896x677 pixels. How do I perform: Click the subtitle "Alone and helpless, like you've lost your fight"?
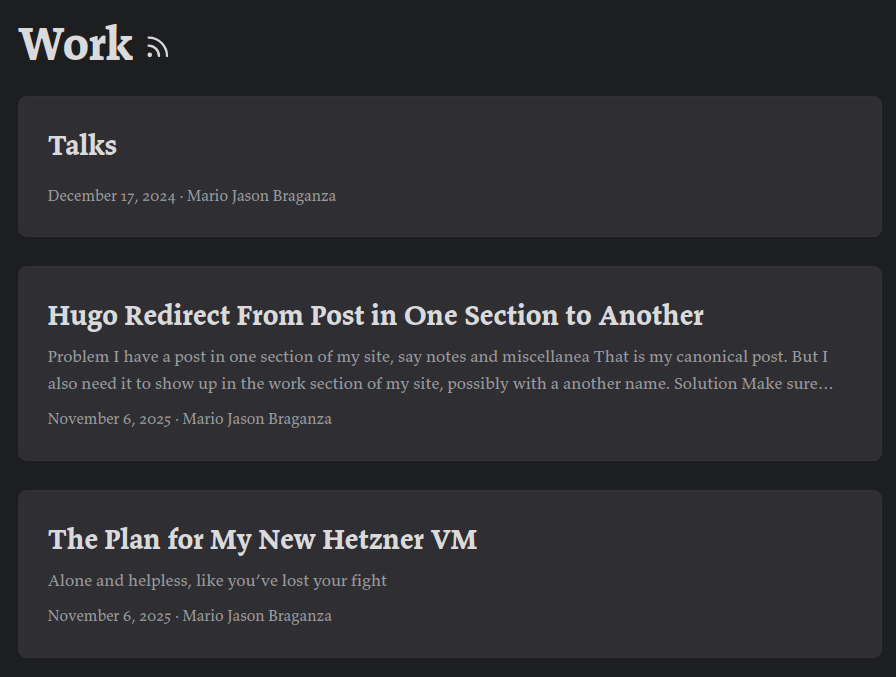coord(218,580)
